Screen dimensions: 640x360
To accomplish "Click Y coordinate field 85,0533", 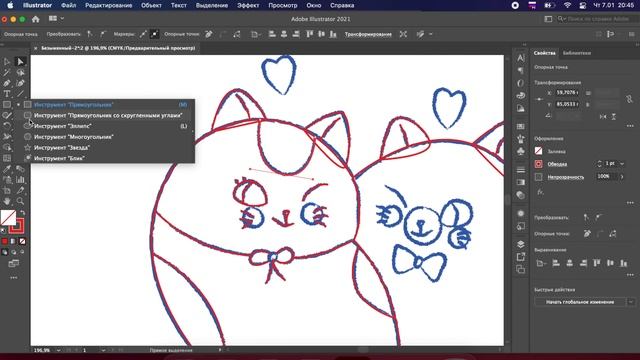I will pyautogui.click(x=567, y=104).
